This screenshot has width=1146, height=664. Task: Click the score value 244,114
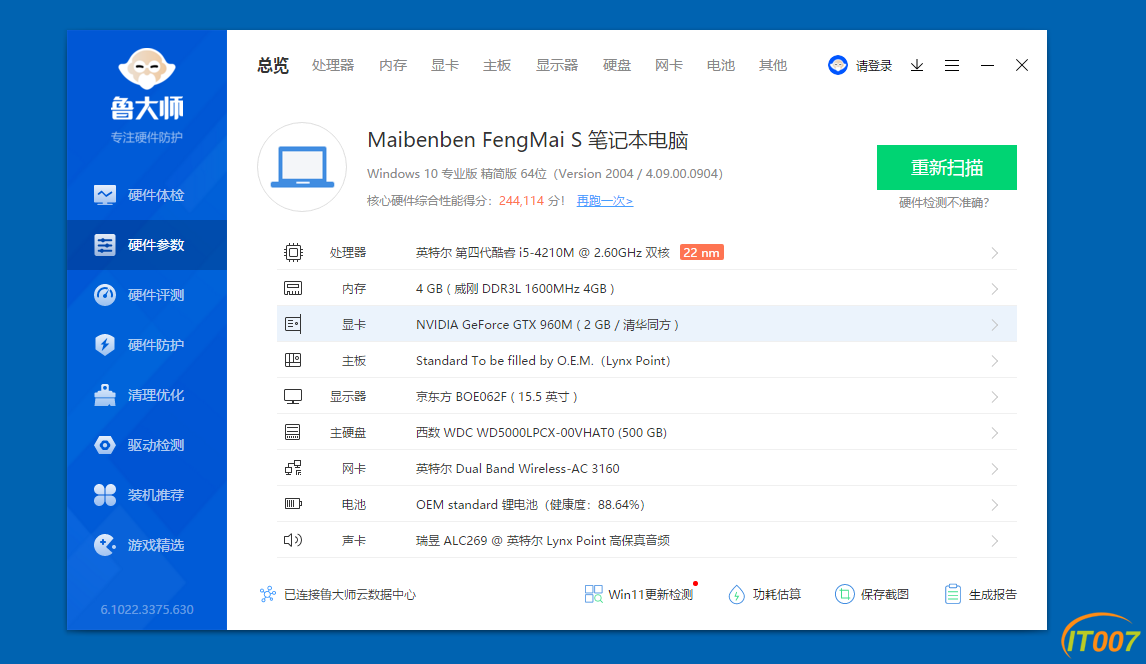521,201
